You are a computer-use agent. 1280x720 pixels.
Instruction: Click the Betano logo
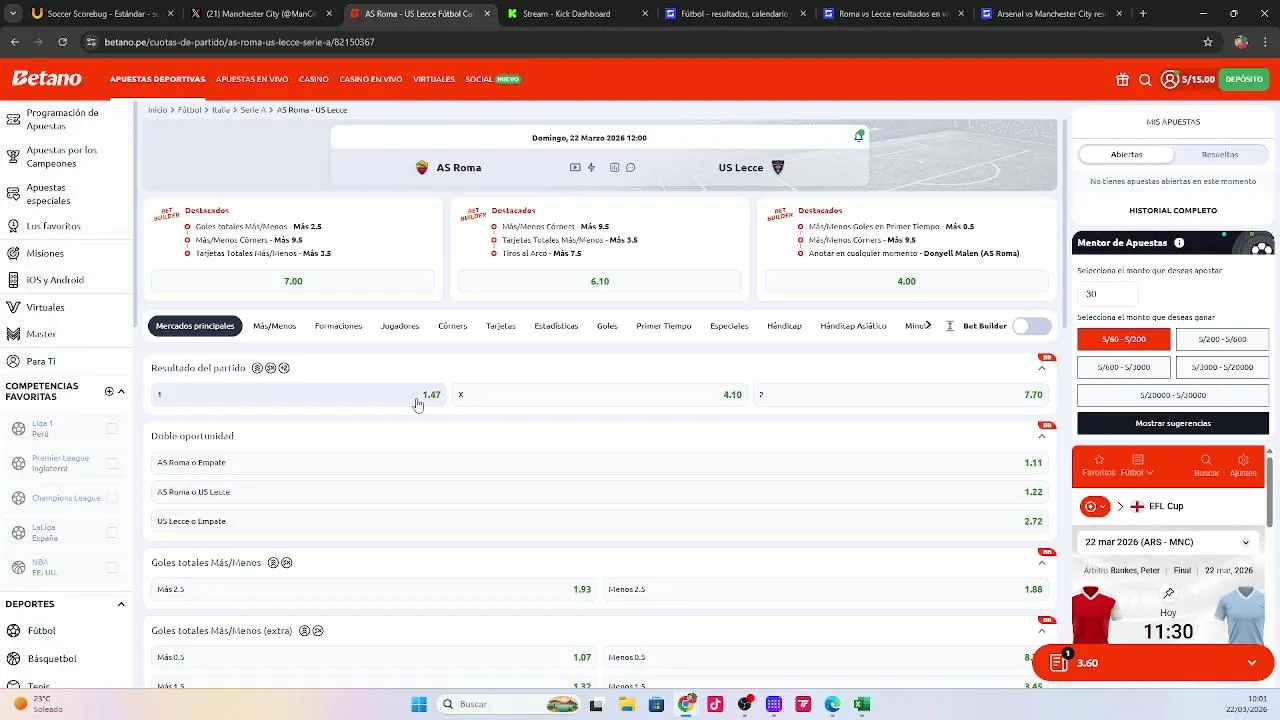tap(46, 79)
